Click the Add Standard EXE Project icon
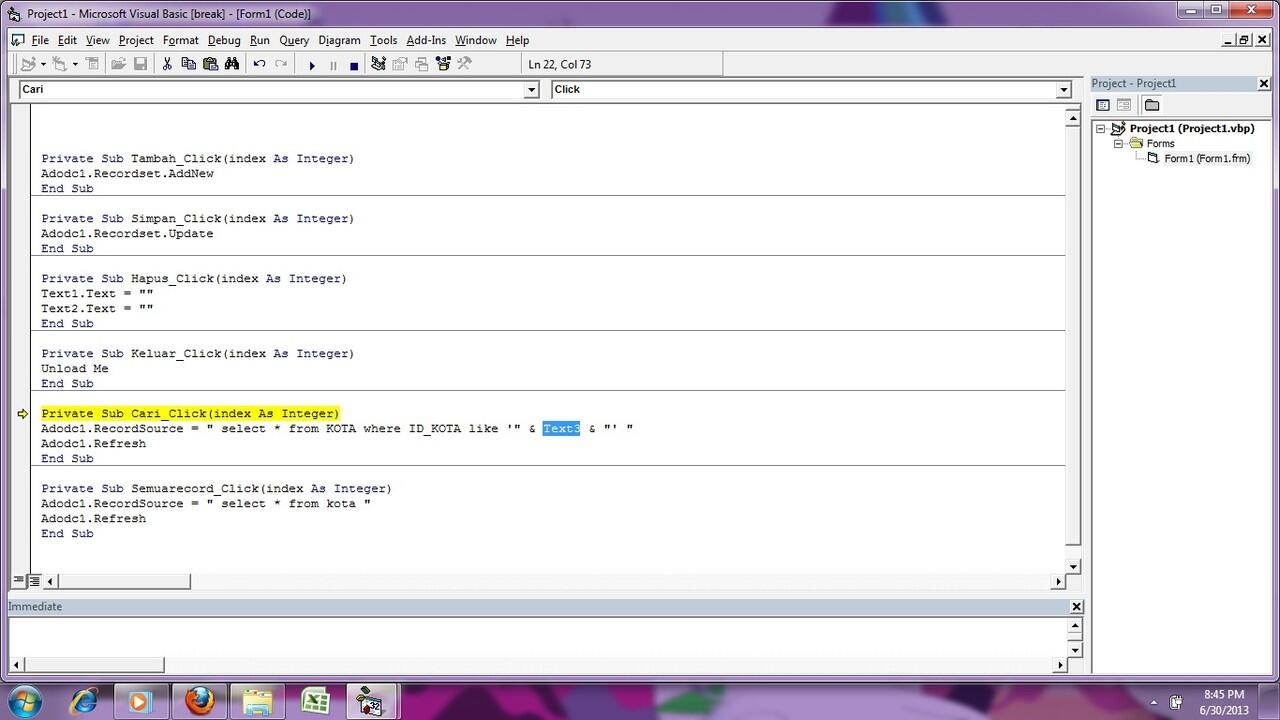 pos(27,64)
